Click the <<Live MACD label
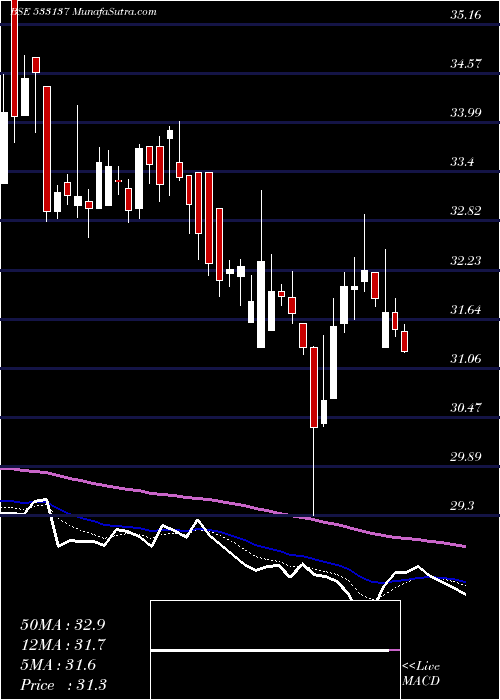This screenshot has width=500, height=700. click(421, 674)
